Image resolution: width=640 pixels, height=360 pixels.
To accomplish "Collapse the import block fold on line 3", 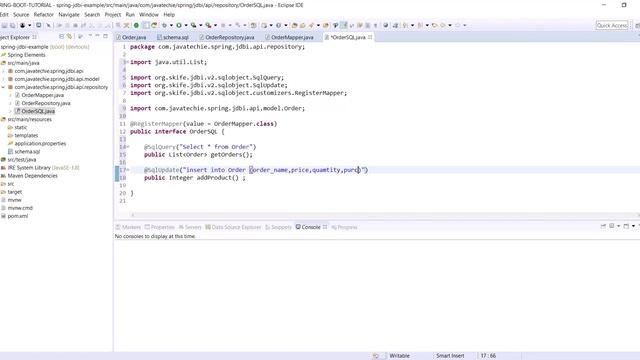I will pos(127,62).
